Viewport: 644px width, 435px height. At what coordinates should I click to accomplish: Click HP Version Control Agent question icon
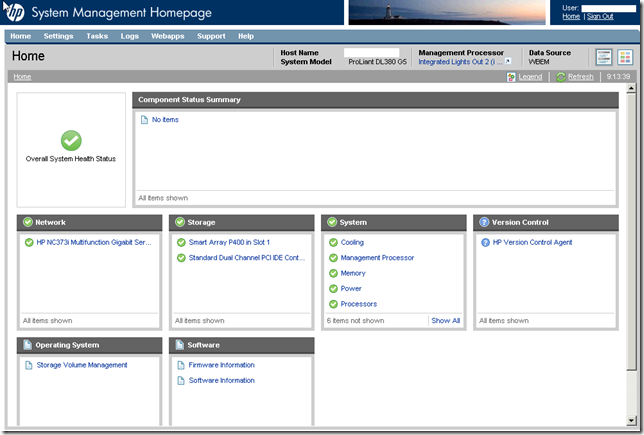click(x=485, y=242)
